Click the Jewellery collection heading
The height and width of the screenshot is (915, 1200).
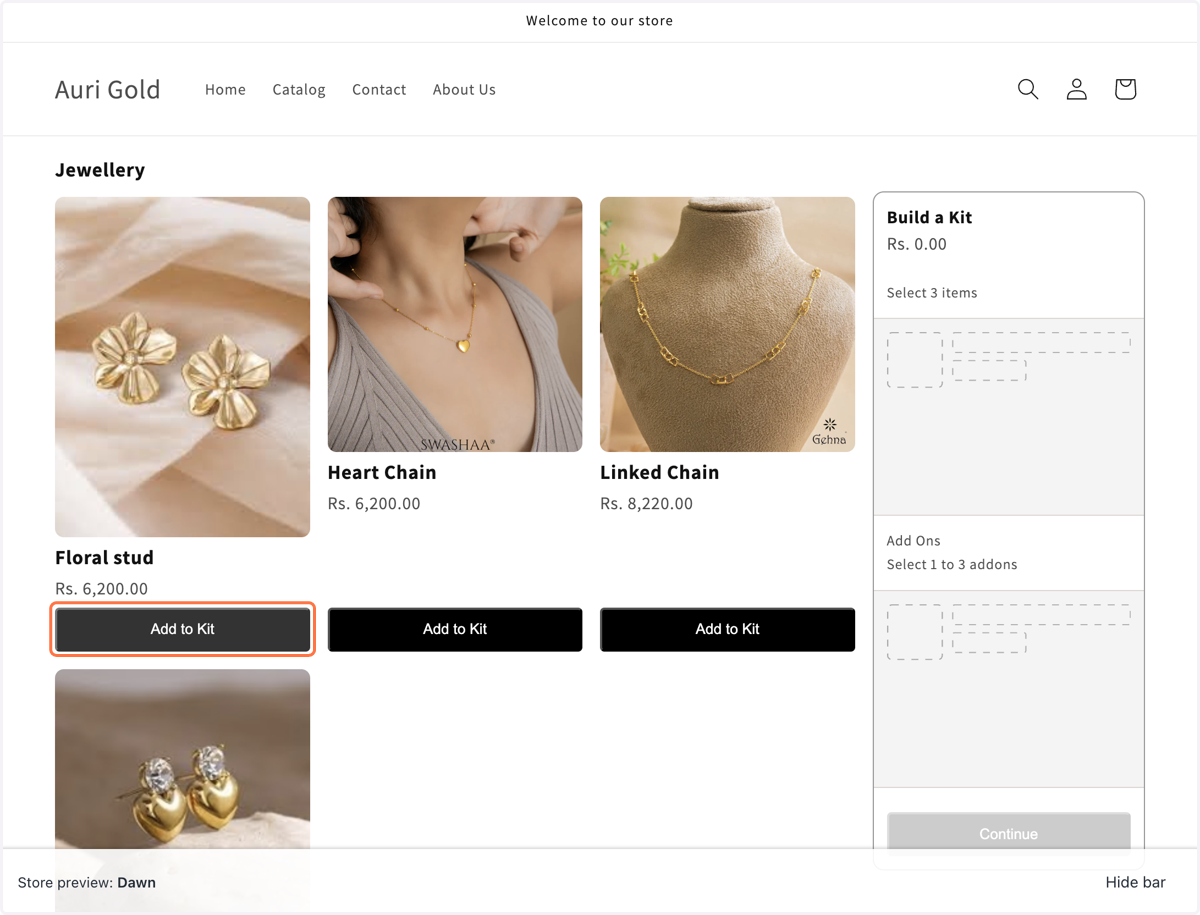coord(100,170)
